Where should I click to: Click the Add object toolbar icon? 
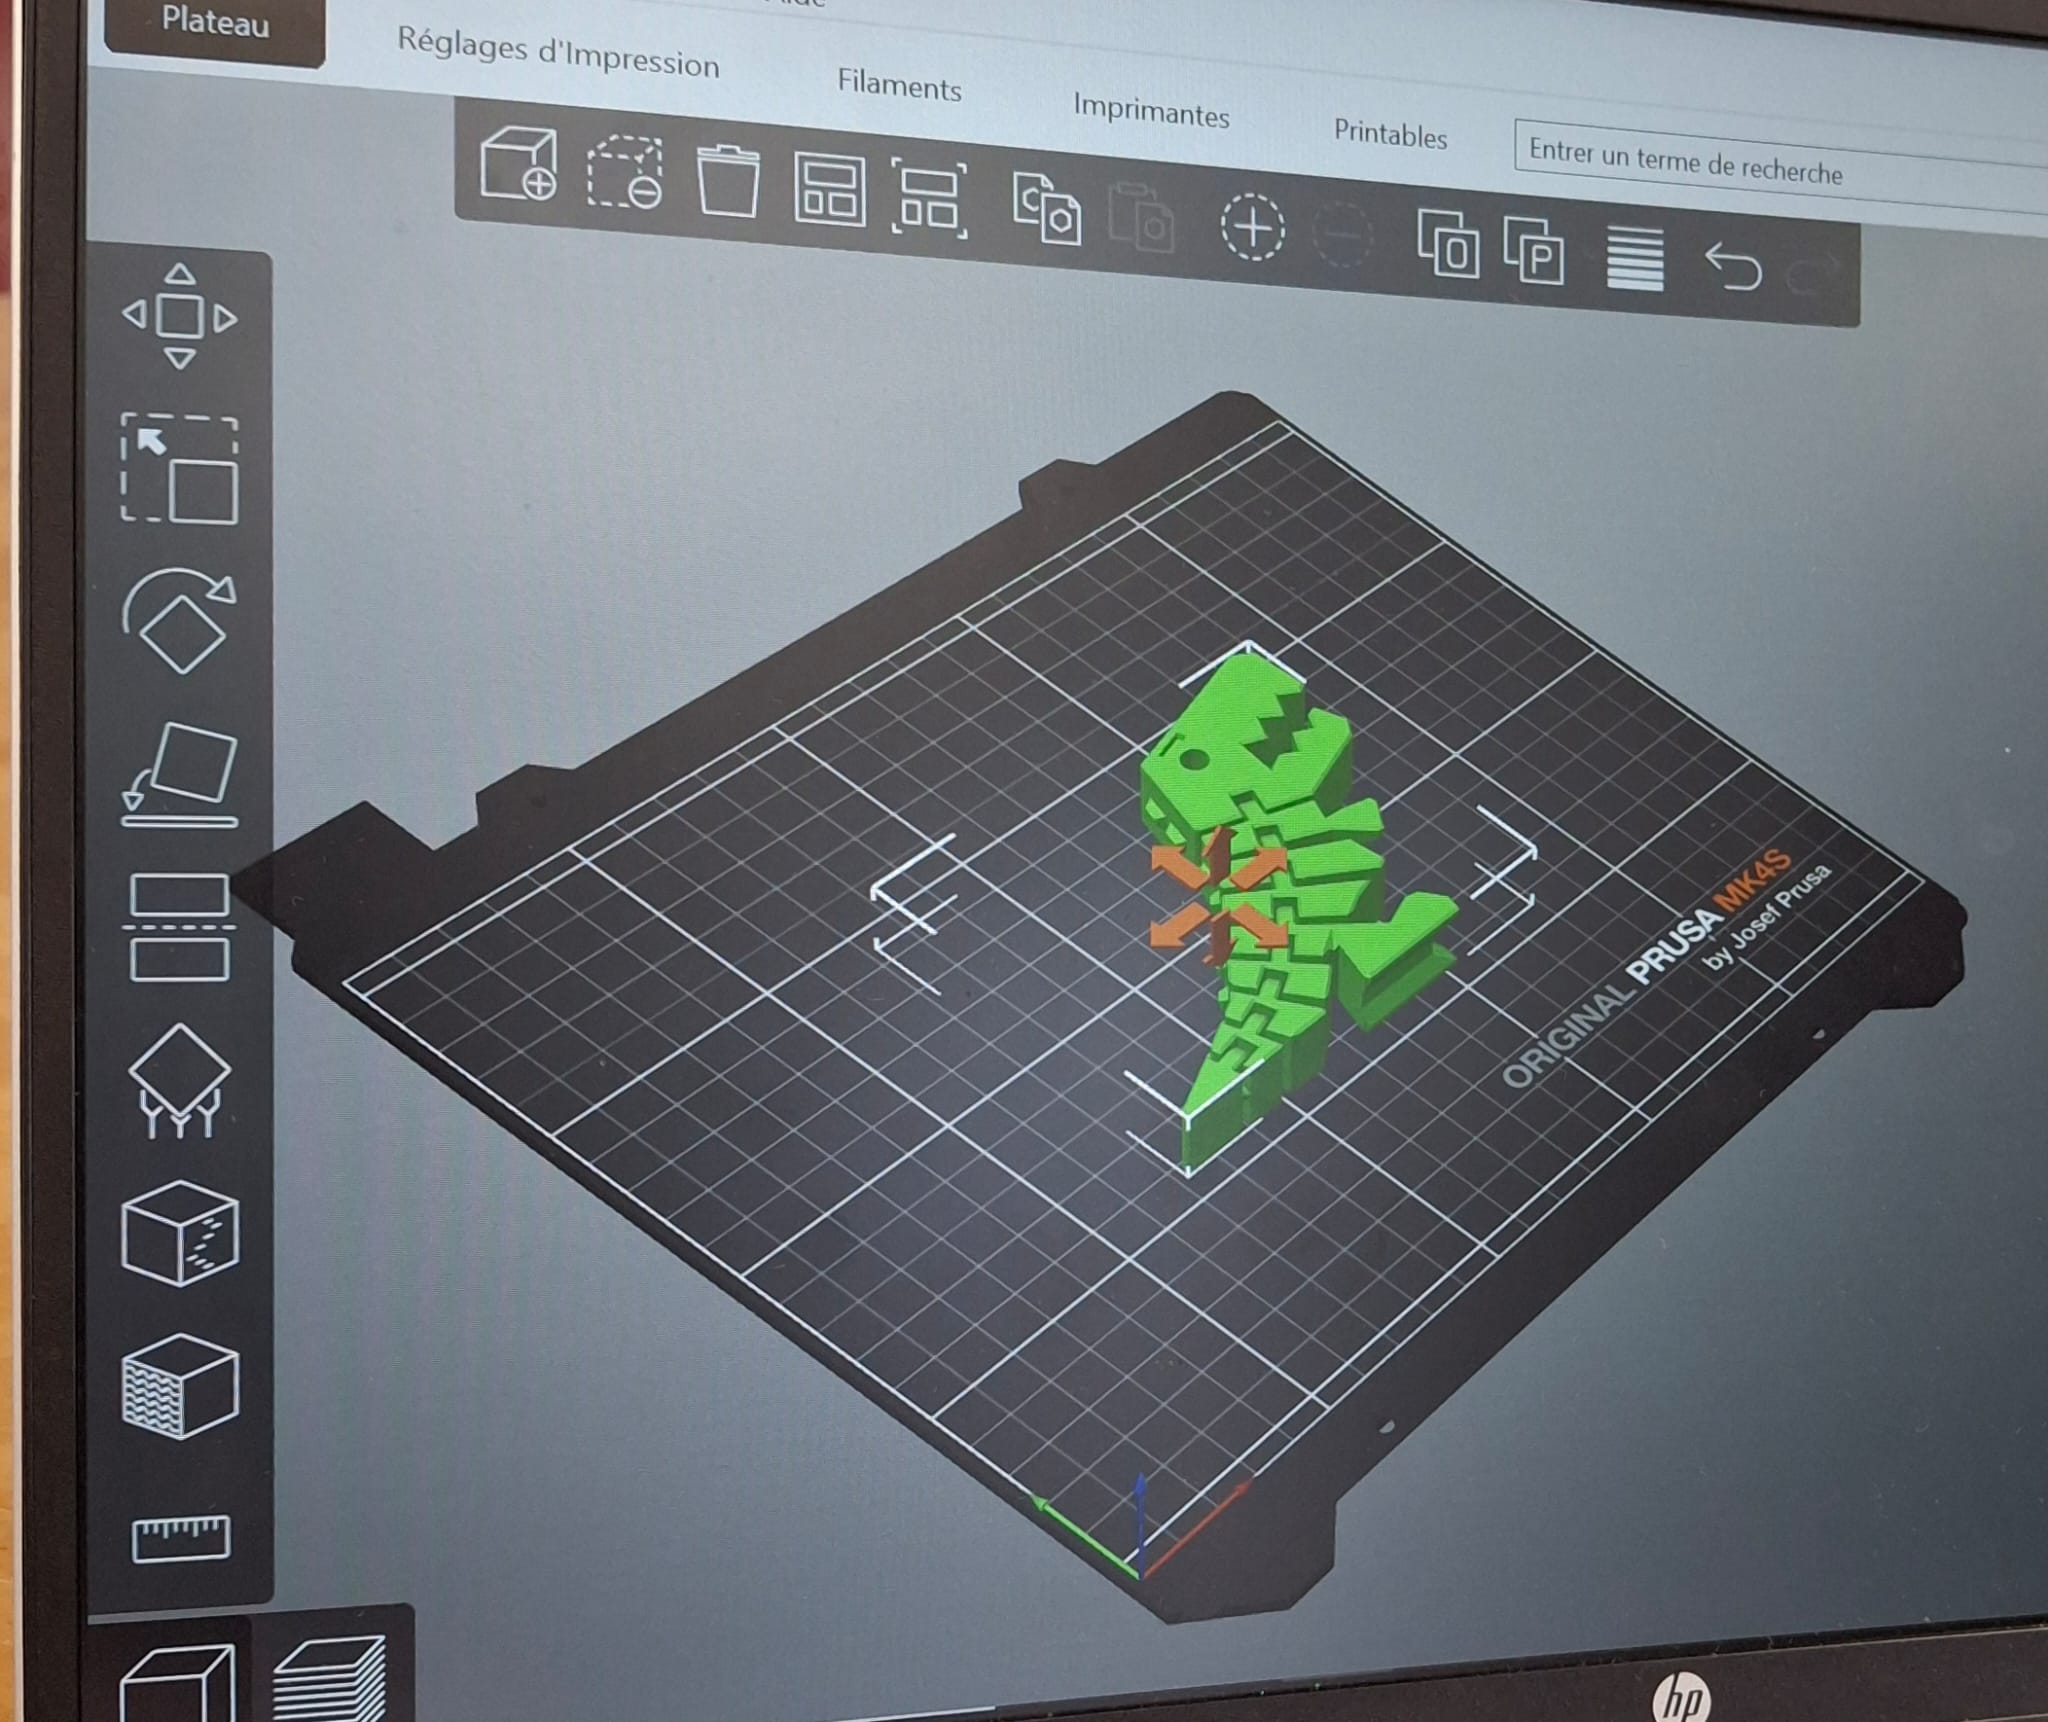point(519,164)
